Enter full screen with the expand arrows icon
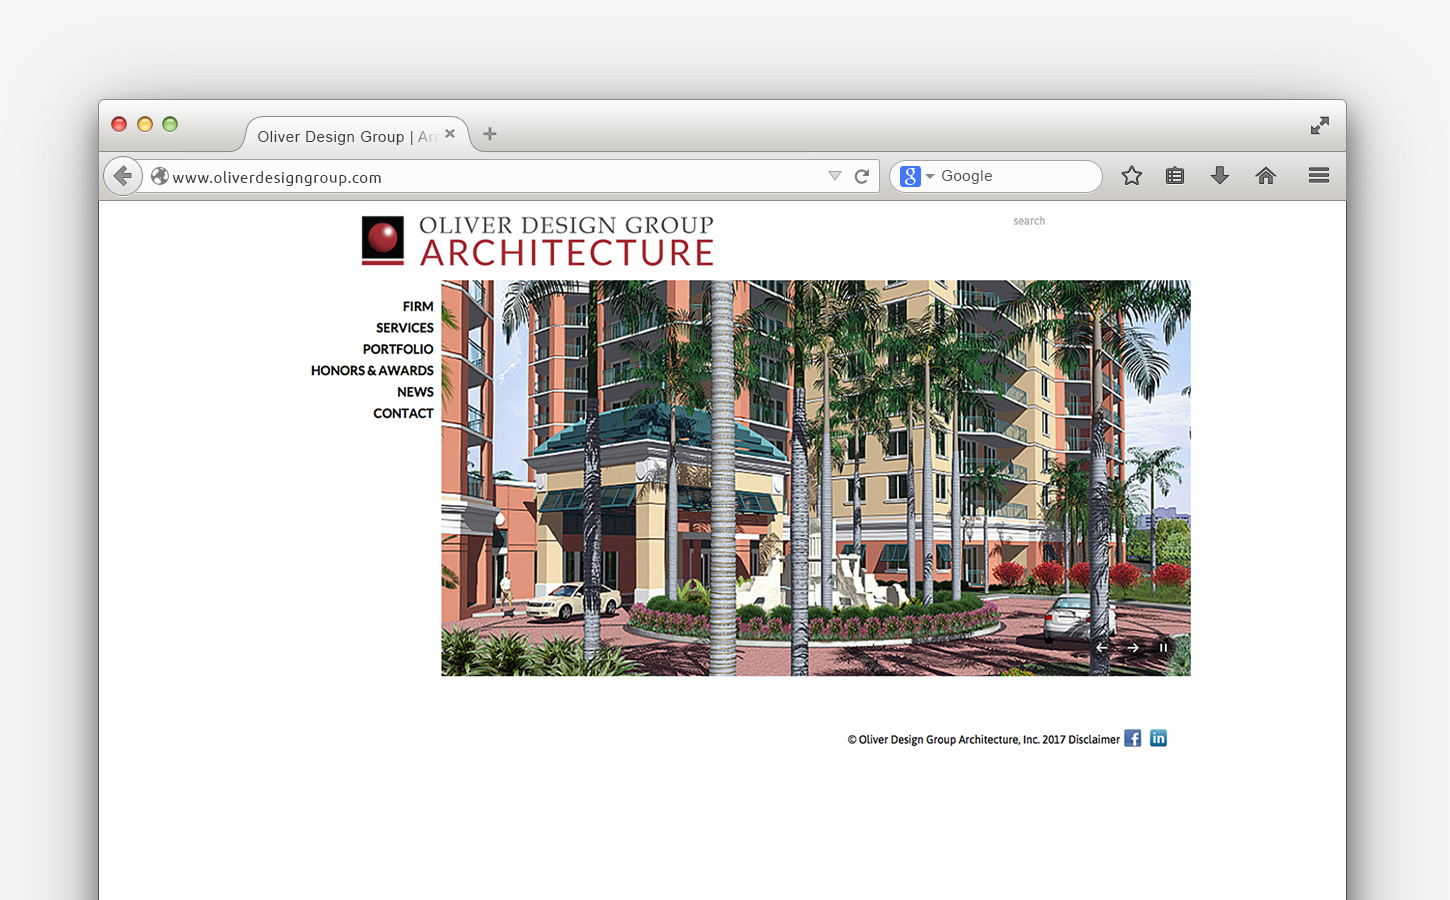The image size is (1450, 900). tap(1320, 125)
